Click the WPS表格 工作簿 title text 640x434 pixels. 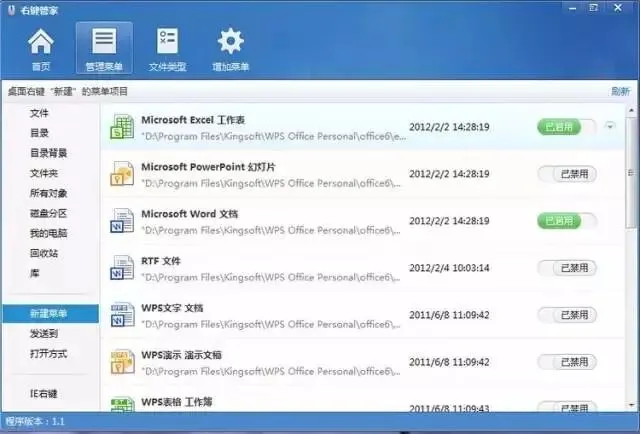point(177,402)
